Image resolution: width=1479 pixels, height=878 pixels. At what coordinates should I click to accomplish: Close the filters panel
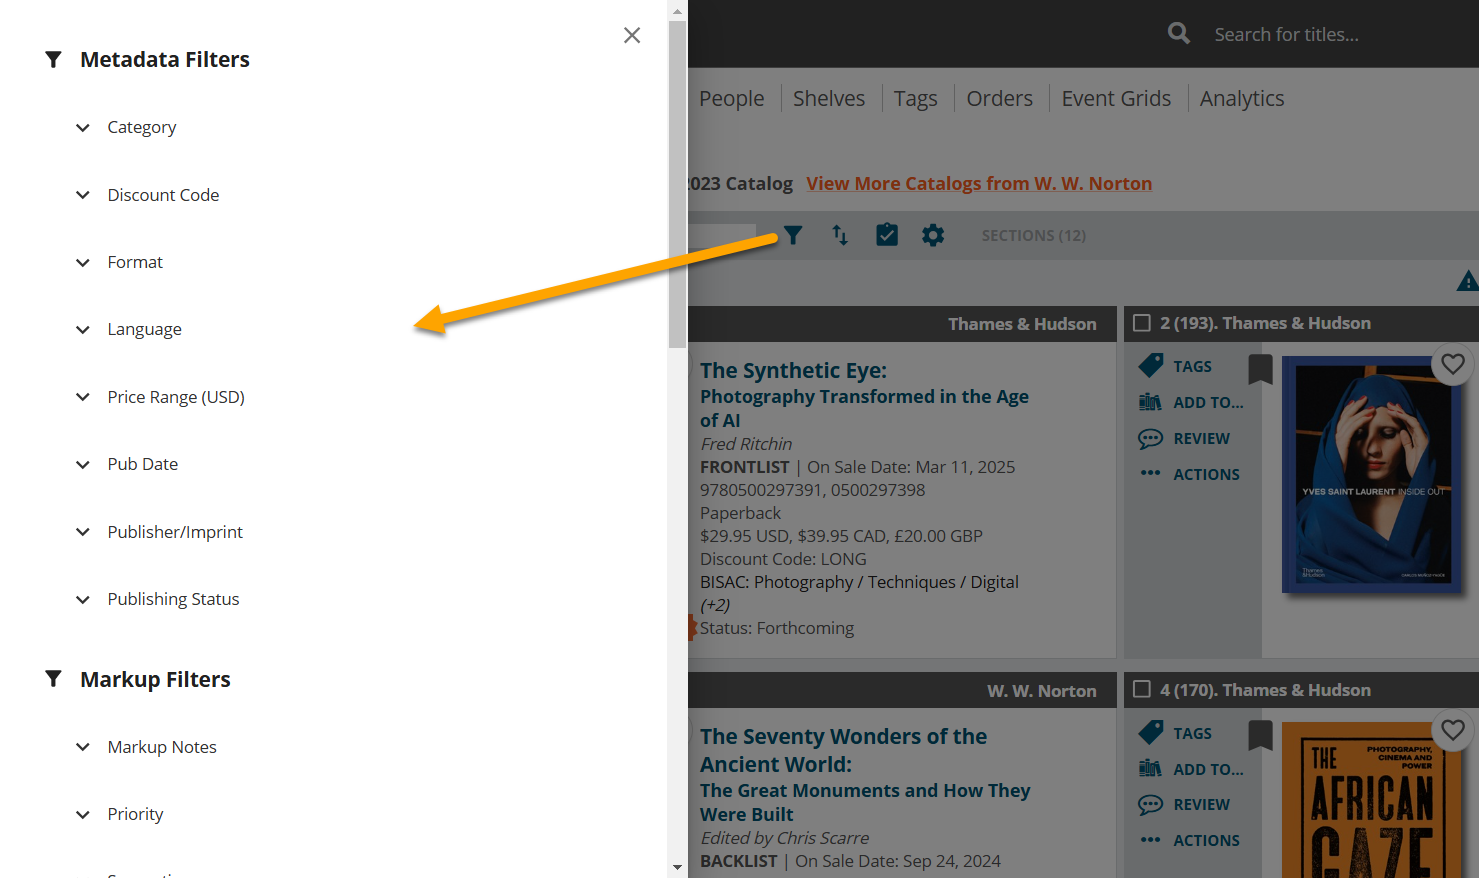[632, 36]
